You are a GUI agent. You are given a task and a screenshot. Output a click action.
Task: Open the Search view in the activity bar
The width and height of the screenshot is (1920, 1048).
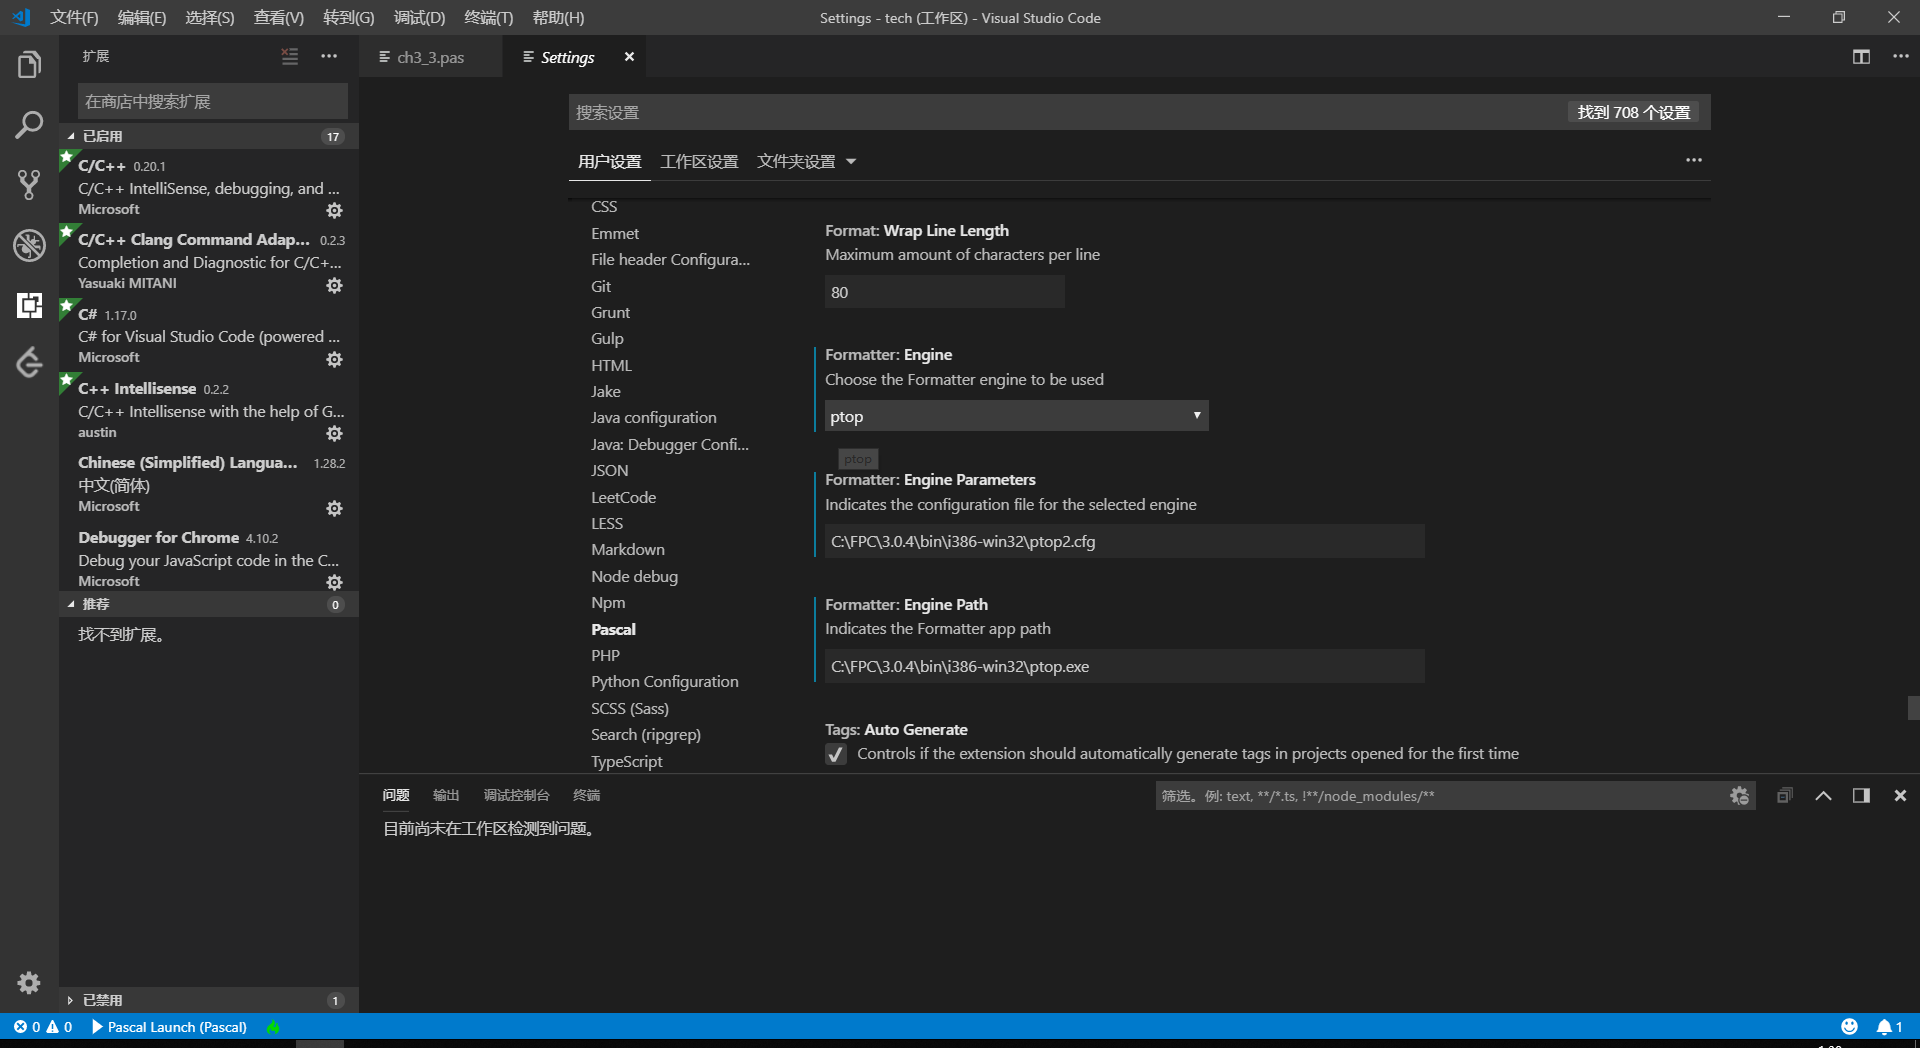pos(28,125)
